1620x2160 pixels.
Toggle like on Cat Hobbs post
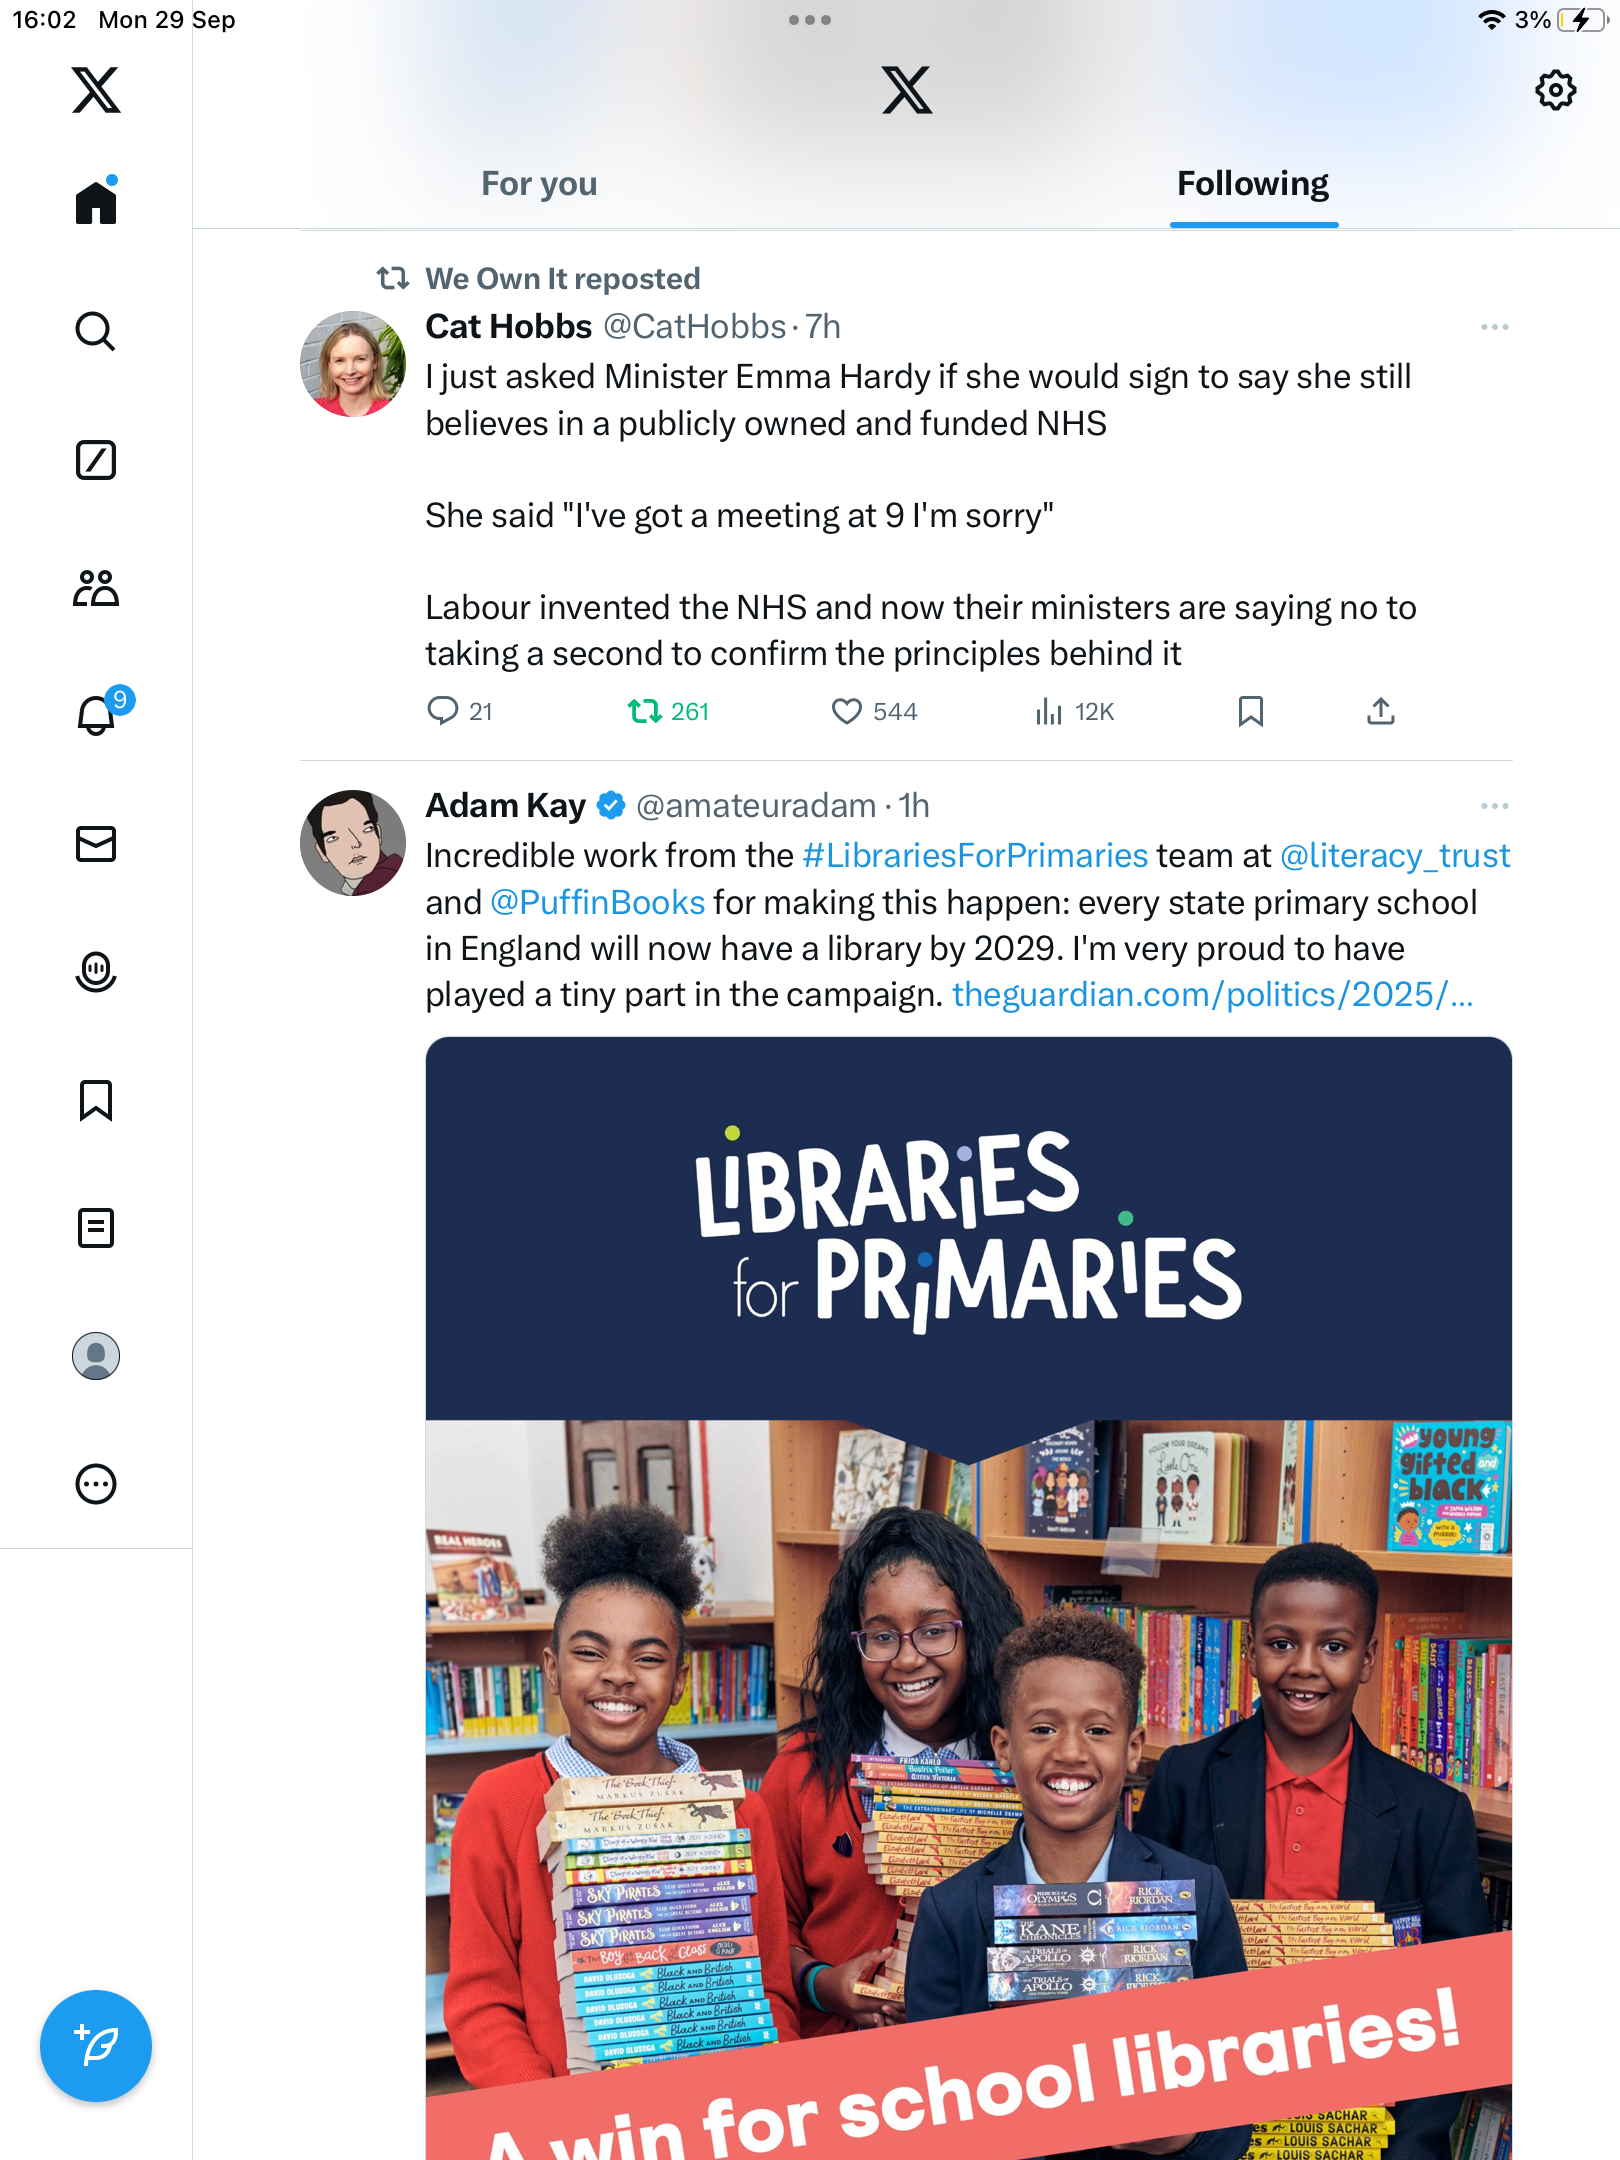874,711
